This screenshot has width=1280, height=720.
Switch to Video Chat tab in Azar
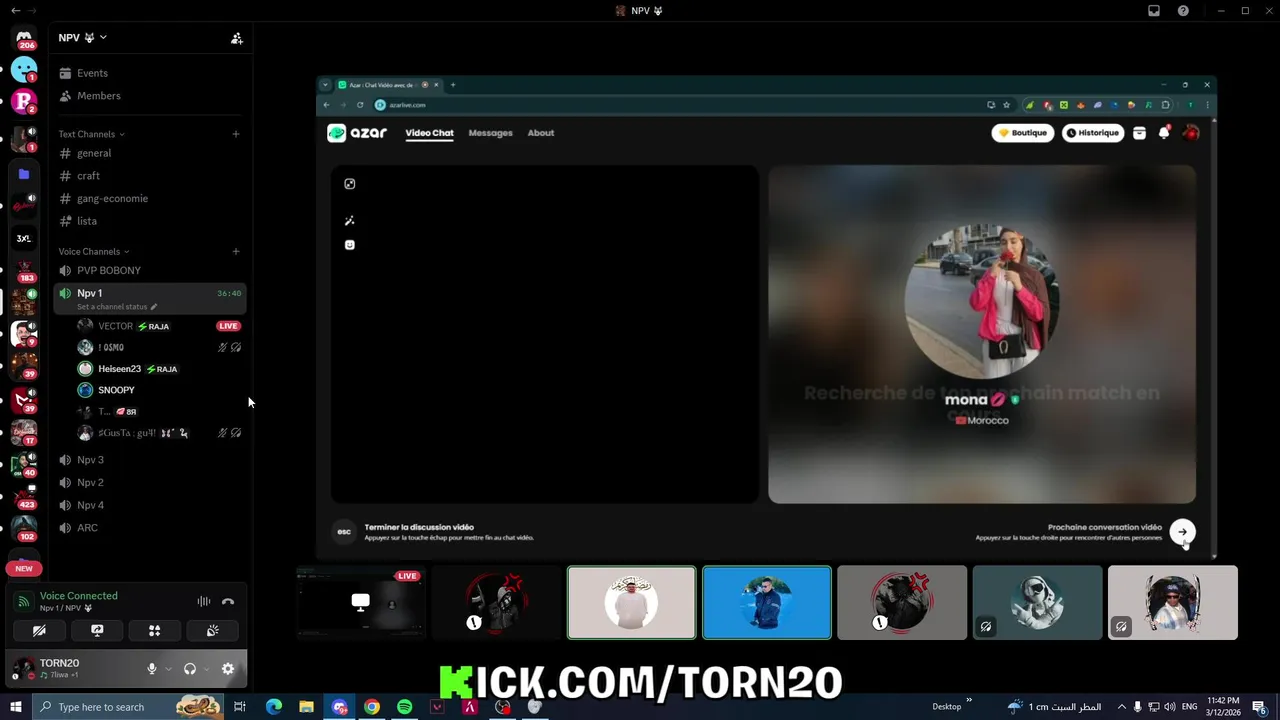[x=429, y=133]
